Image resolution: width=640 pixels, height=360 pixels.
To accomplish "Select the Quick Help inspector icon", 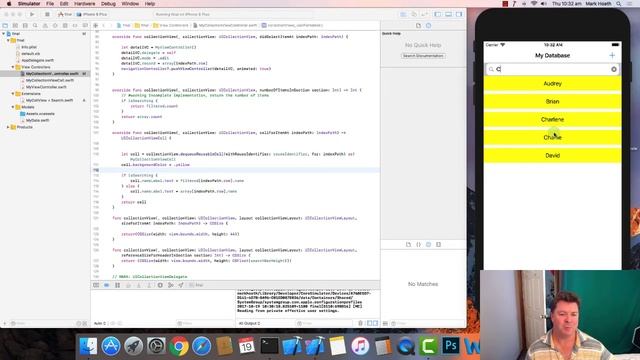I will (x=429, y=25).
